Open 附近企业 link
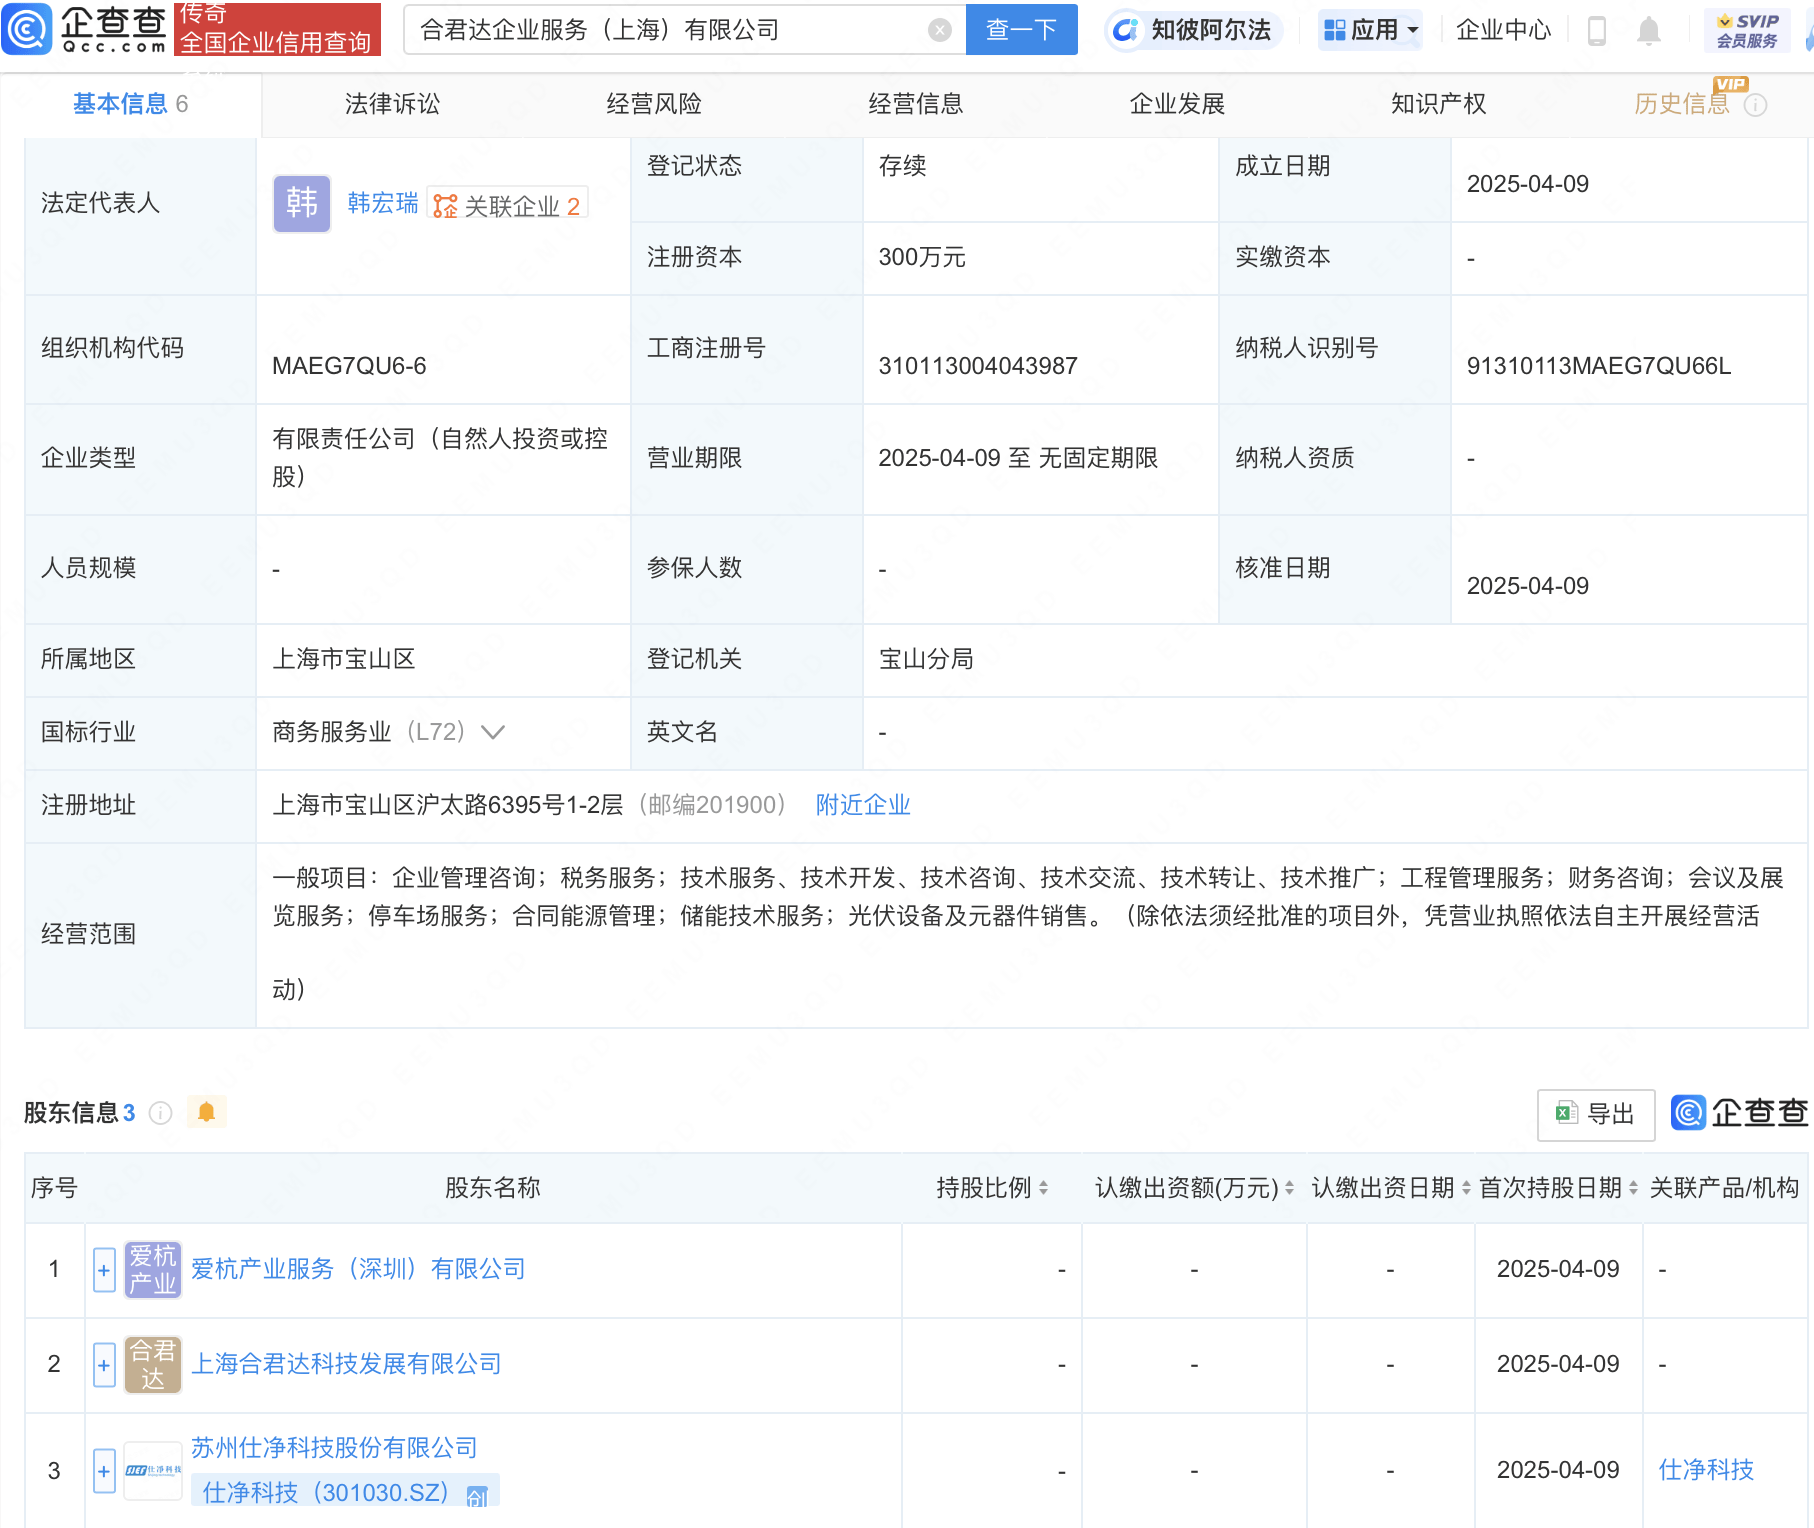1814x1528 pixels. 863,805
